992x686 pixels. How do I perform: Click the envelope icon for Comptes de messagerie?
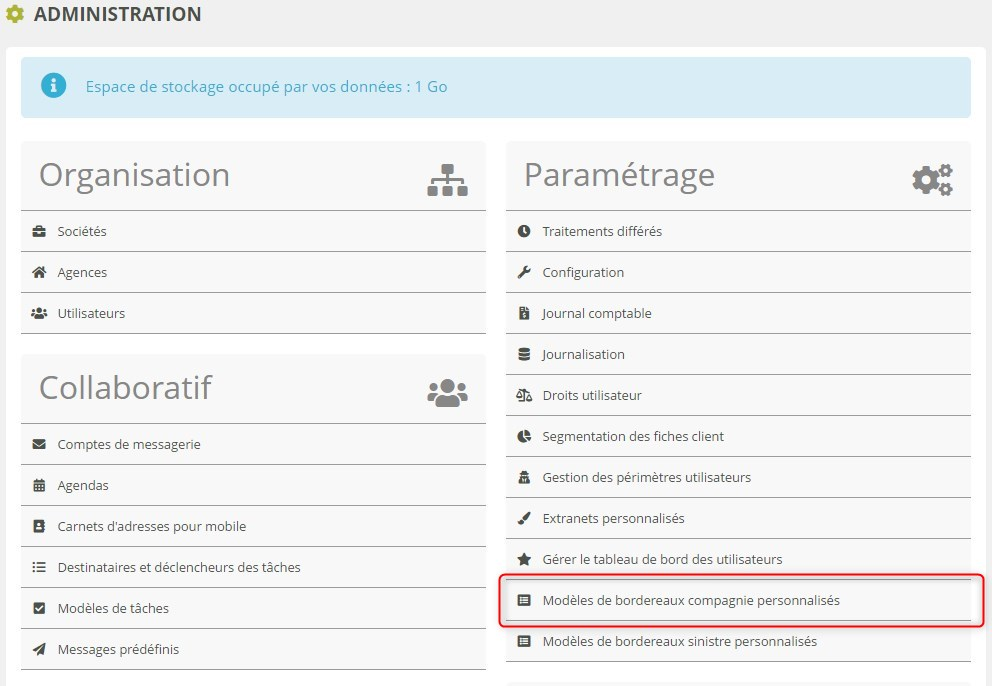39,444
